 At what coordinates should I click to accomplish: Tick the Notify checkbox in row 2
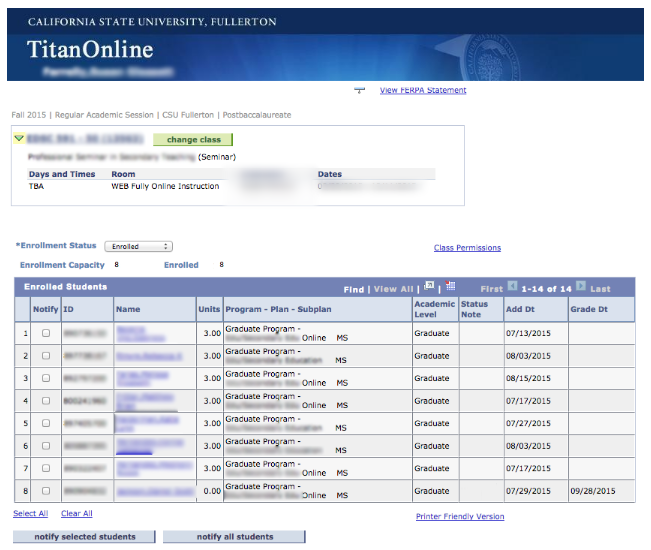(x=46, y=356)
